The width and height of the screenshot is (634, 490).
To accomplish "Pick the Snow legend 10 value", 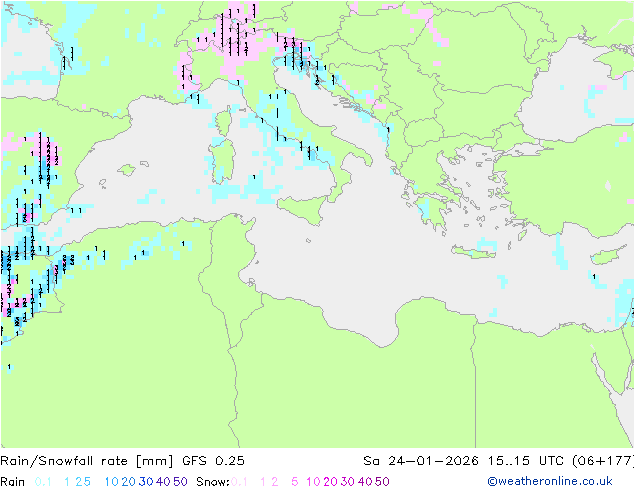I will [313, 482].
